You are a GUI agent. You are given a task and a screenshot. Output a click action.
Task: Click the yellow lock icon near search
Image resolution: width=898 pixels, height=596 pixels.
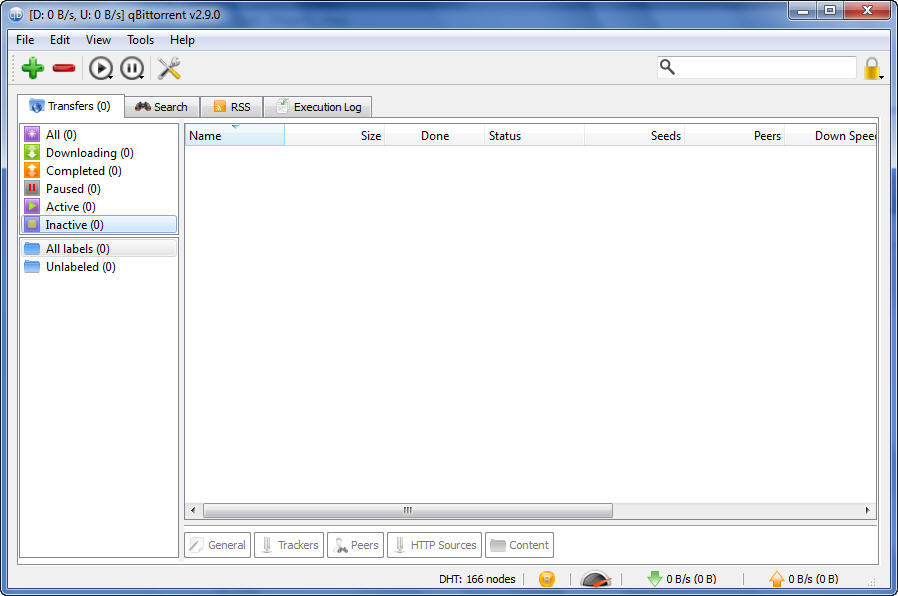pyautogui.click(x=872, y=68)
